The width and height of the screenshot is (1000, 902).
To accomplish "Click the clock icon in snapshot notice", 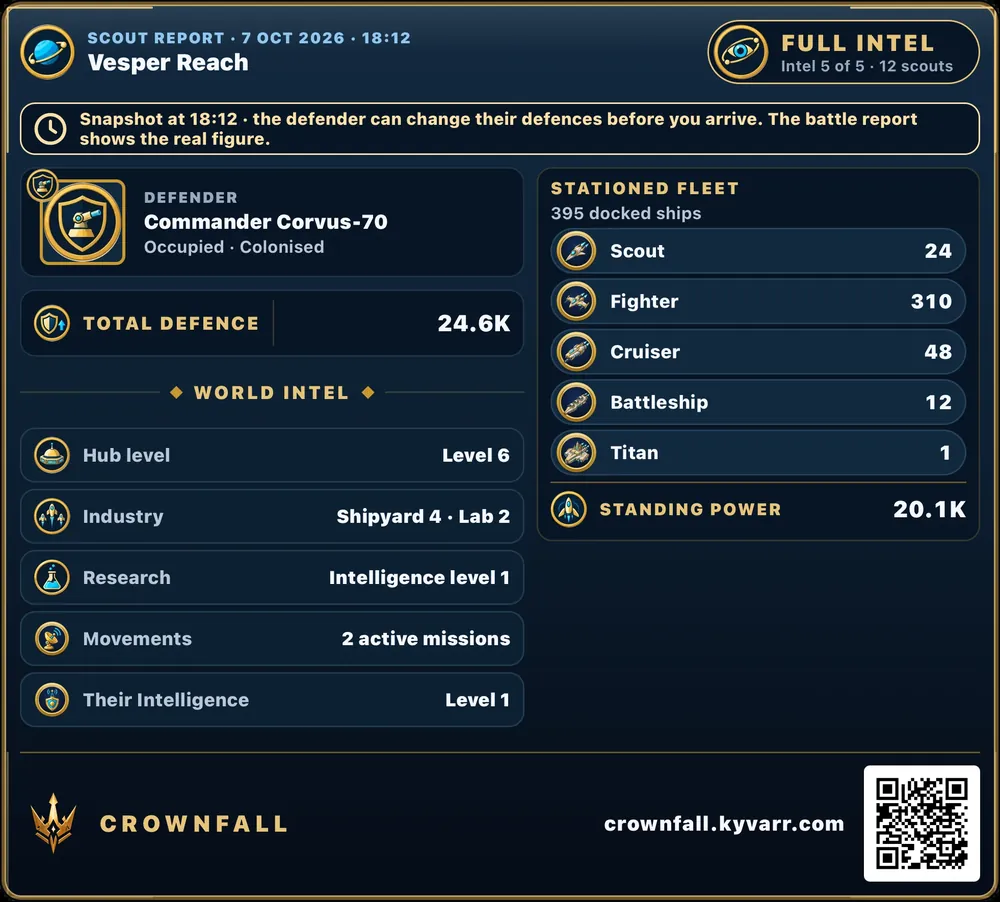I will pos(50,128).
